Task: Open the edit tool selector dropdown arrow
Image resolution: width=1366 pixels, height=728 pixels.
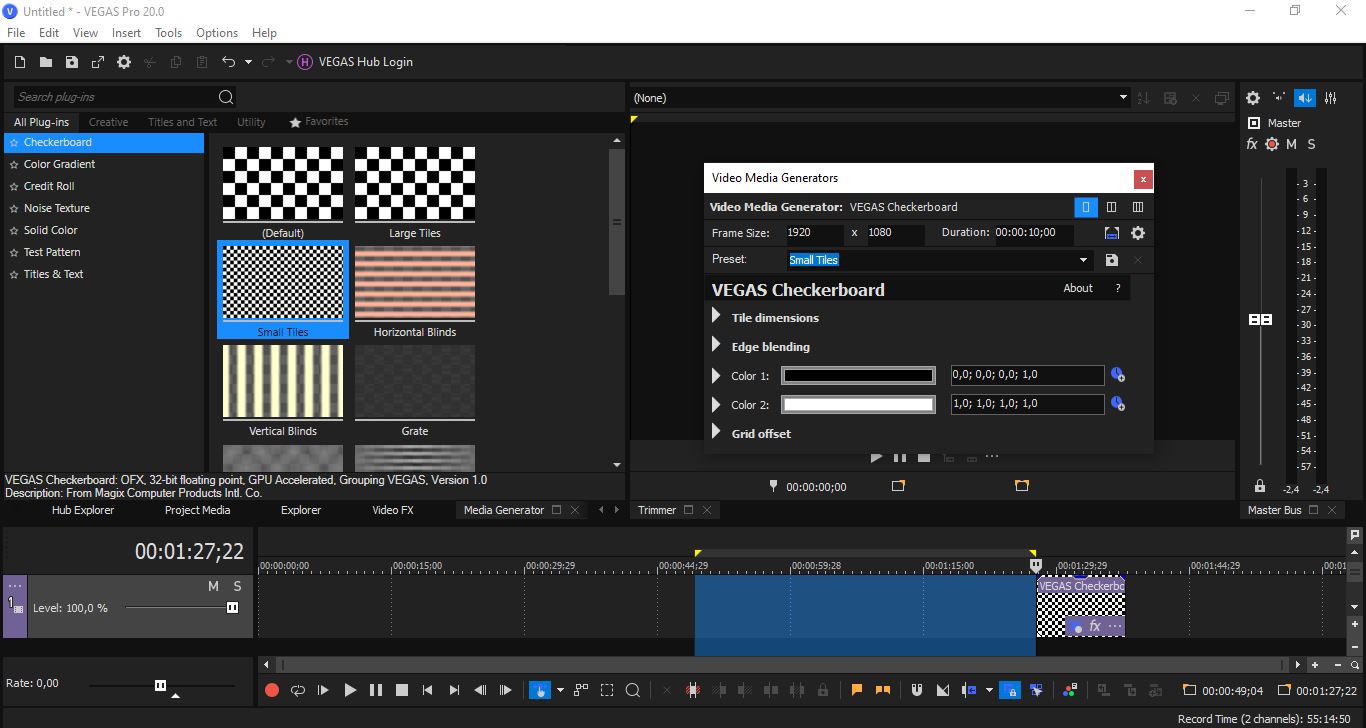Action: pyautogui.click(x=560, y=690)
